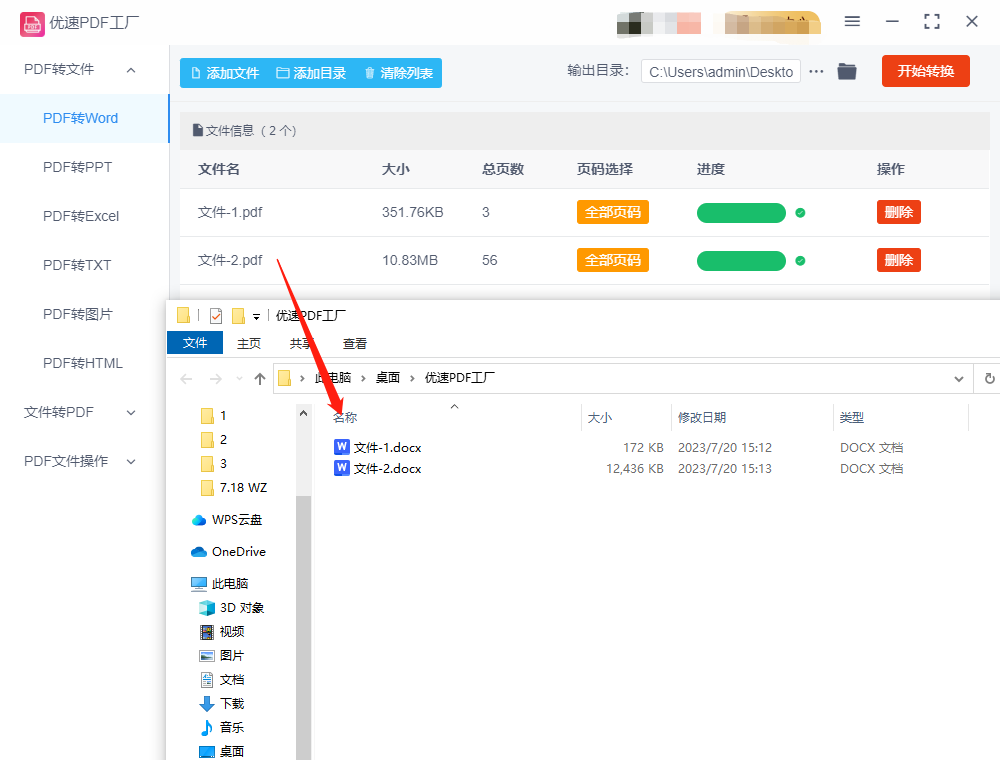Viewport: 1000px width, 760px height.
Task: Open quick access folder named 1
Action: (214, 416)
